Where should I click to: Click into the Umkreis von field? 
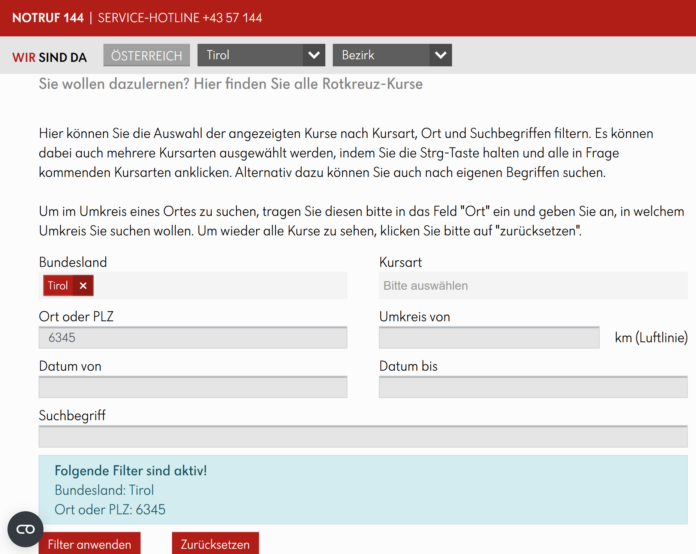point(488,338)
